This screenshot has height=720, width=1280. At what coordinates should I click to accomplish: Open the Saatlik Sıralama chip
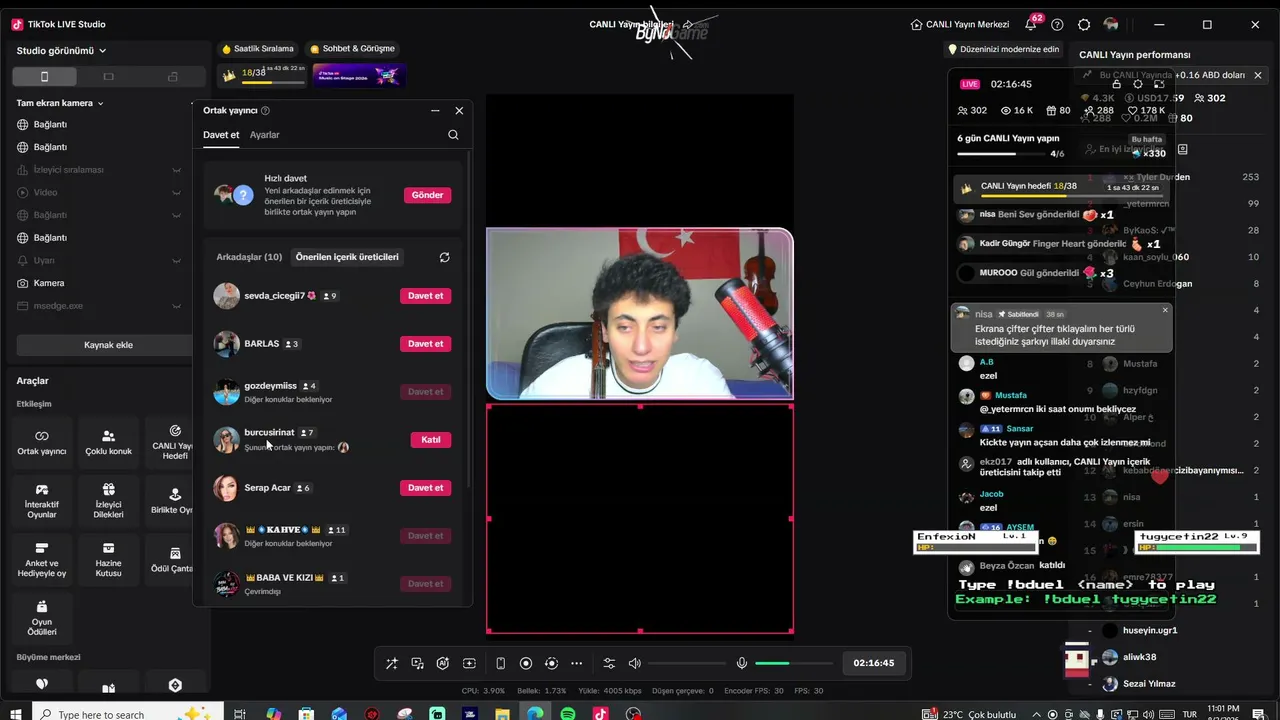258,48
